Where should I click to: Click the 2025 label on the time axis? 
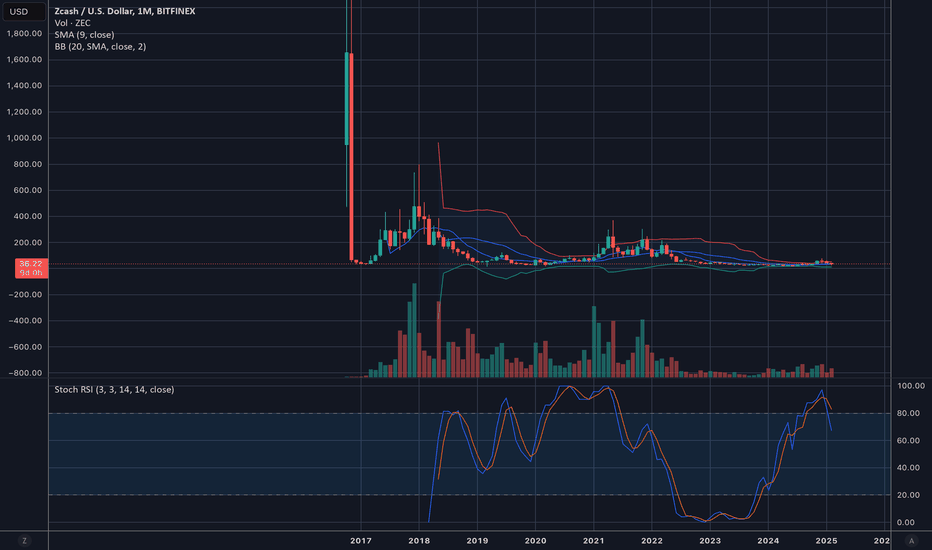(x=826, y=540)
